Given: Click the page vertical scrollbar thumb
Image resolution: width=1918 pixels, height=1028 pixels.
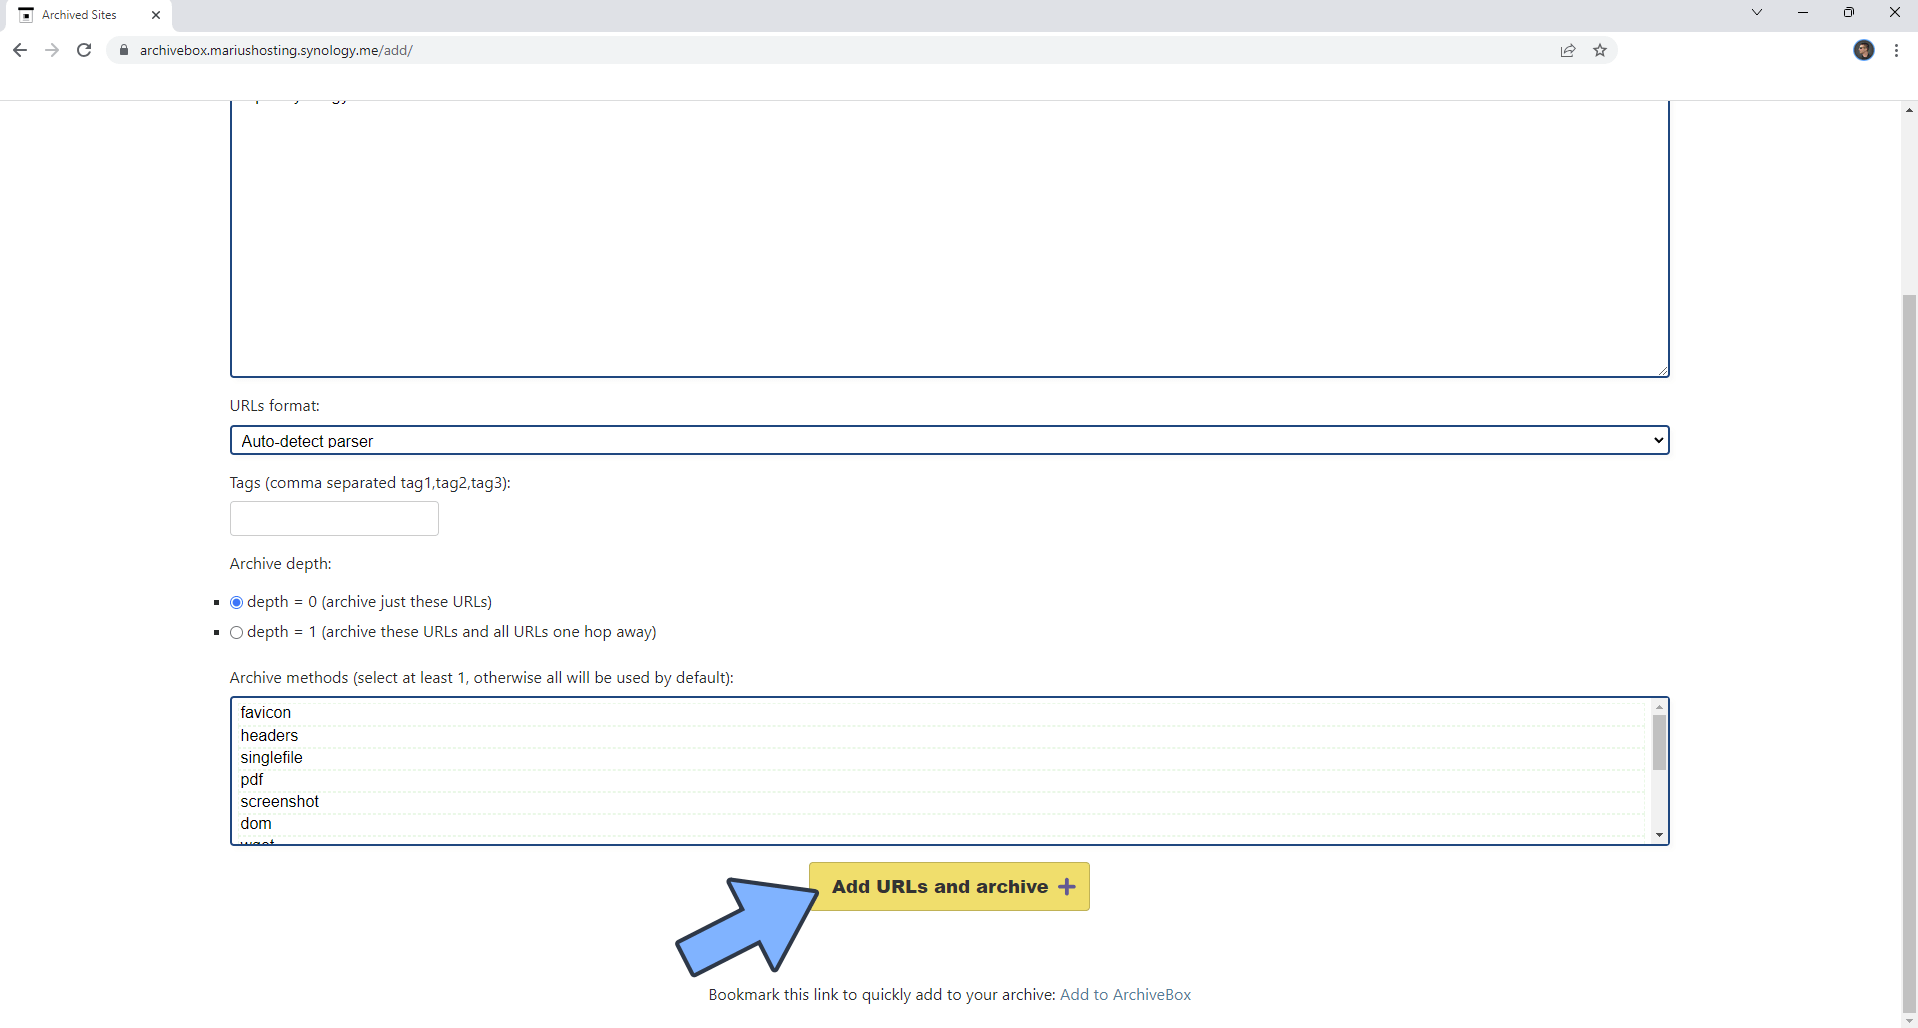Looking at the screenshot, I should point(1909,653).
